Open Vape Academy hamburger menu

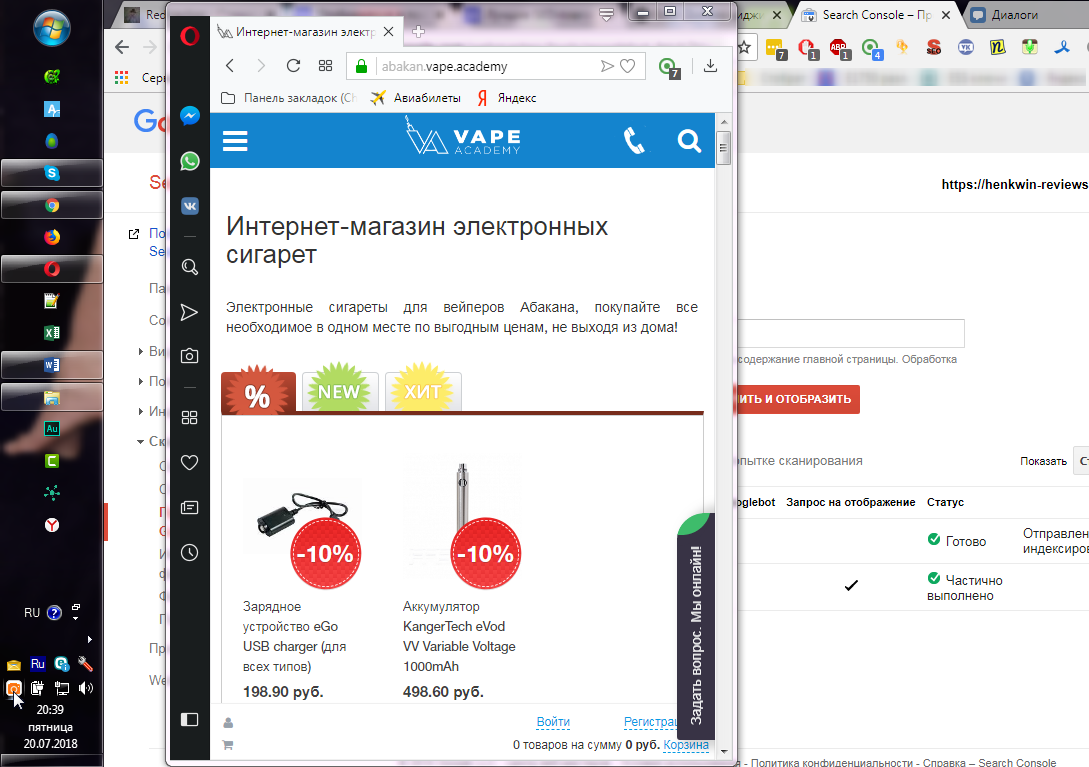coord(235,141)
